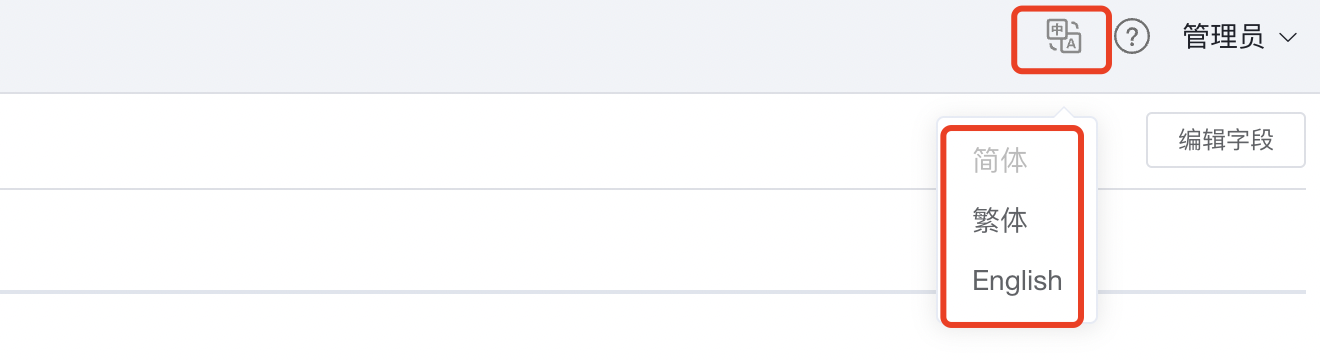Open the 管理员 user menu
The image size is (1320, 360).
click(x=1240, y=37)
